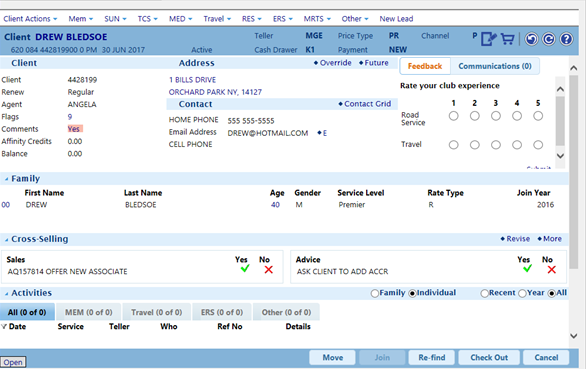Select the Family activities radio button
The image size is (586, 370).
pos(375,293)
